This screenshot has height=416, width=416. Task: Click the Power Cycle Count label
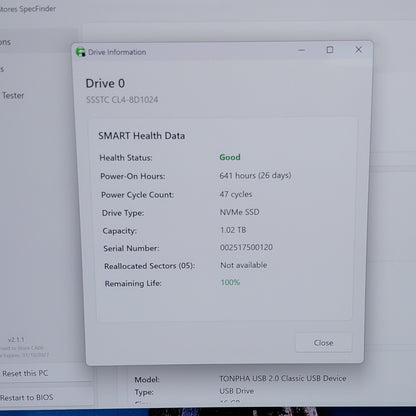click(137, 195)
